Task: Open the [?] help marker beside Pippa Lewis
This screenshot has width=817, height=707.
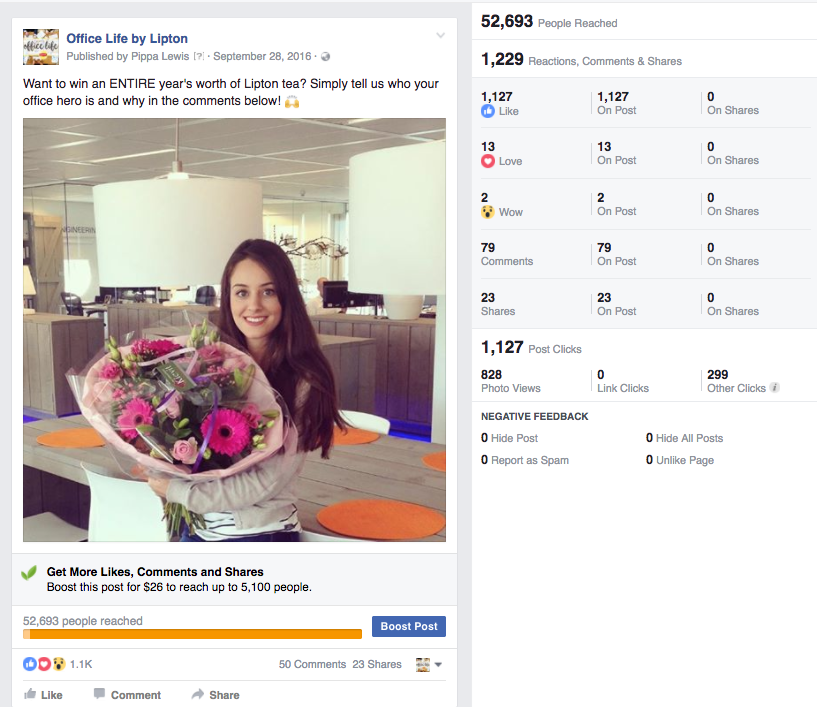Action: click(x=199, y=56)
